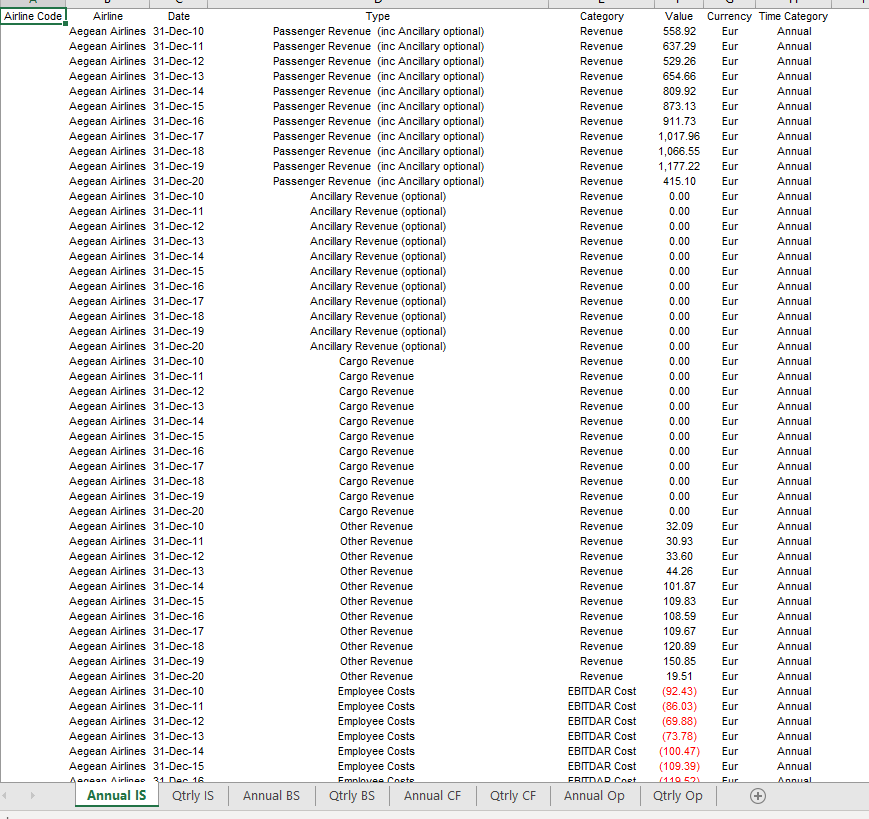Switch to the Qtrly IS sheet tab
Screen dimensions: 869x819
point(193,796)
